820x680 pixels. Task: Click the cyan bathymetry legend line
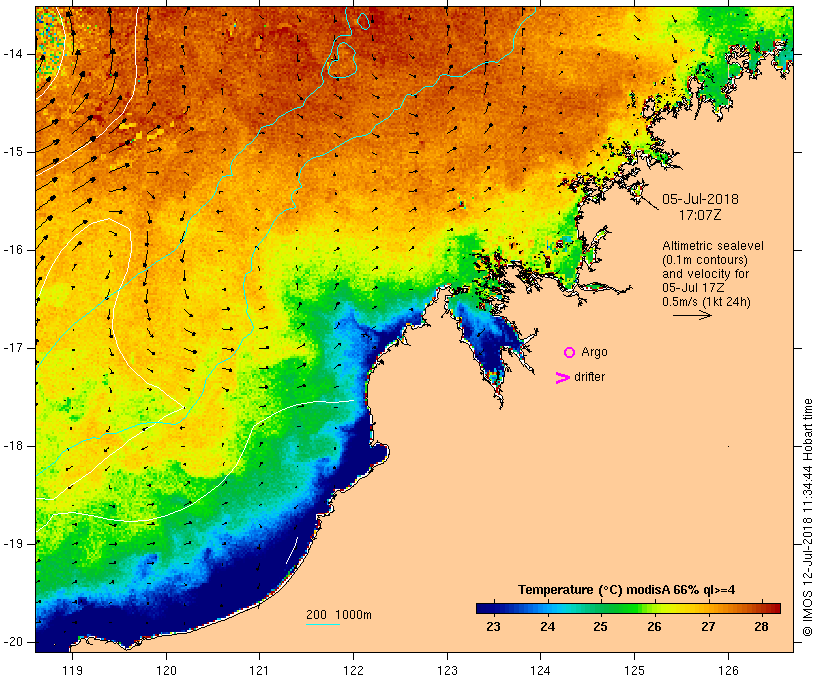[x=323, y=624]
